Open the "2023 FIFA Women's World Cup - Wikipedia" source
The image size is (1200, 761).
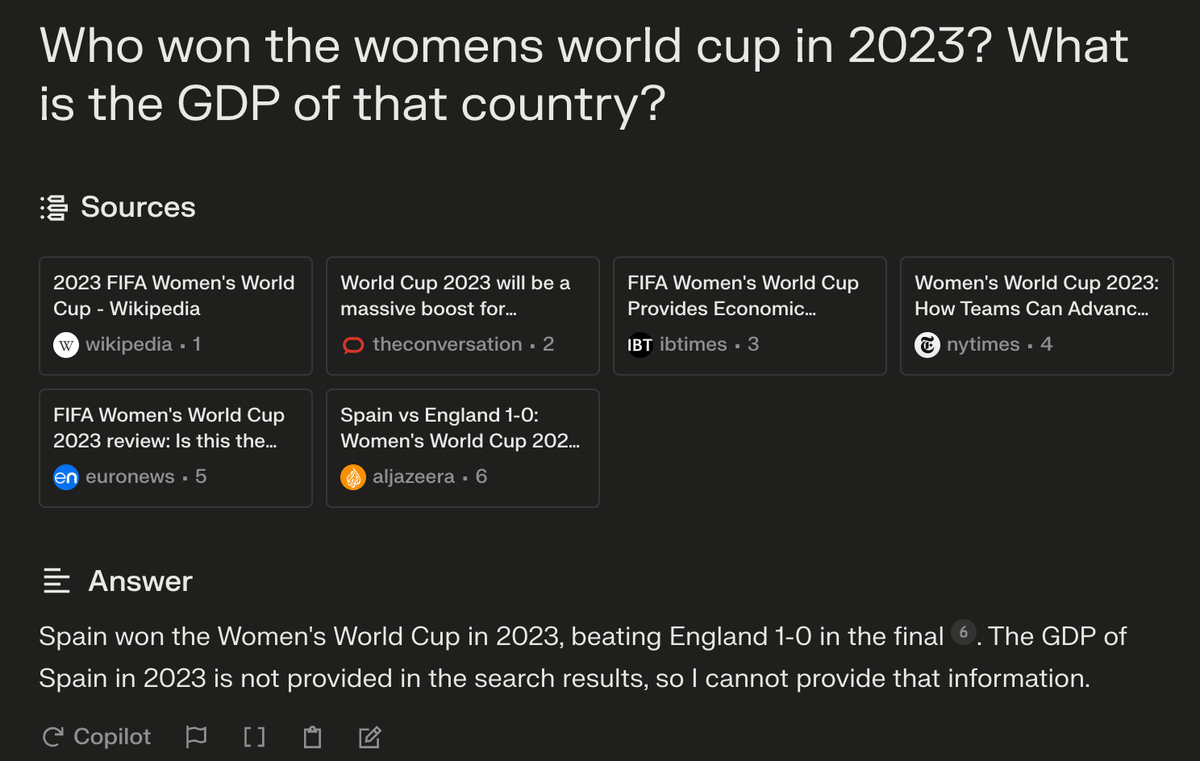pyautogui.click(x=175, y=296)
